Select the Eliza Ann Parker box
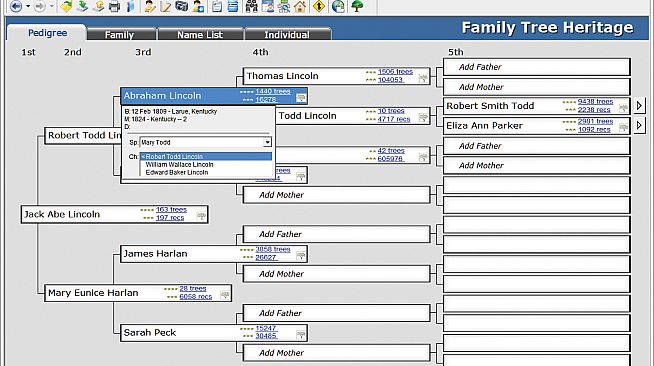 536,125
